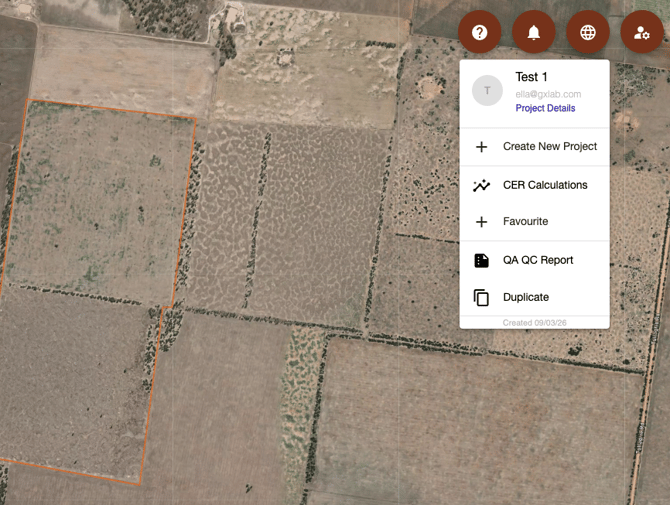Select Create New Project menu entry
Image resolution: width=670 pixels, height=505 pixels.
tap(550, 147)
